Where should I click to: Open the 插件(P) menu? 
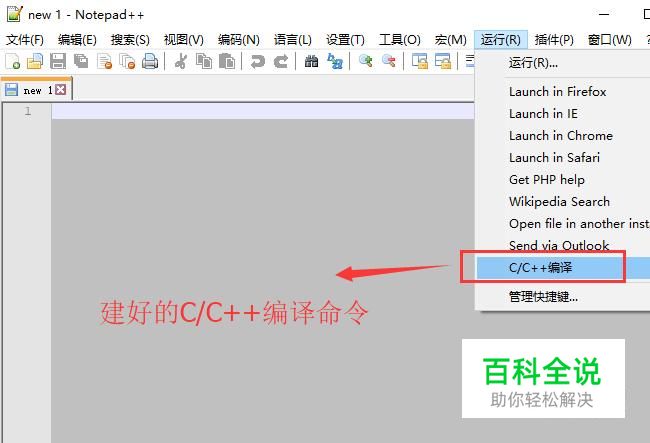pyautogui.click(x=554, y=40)
